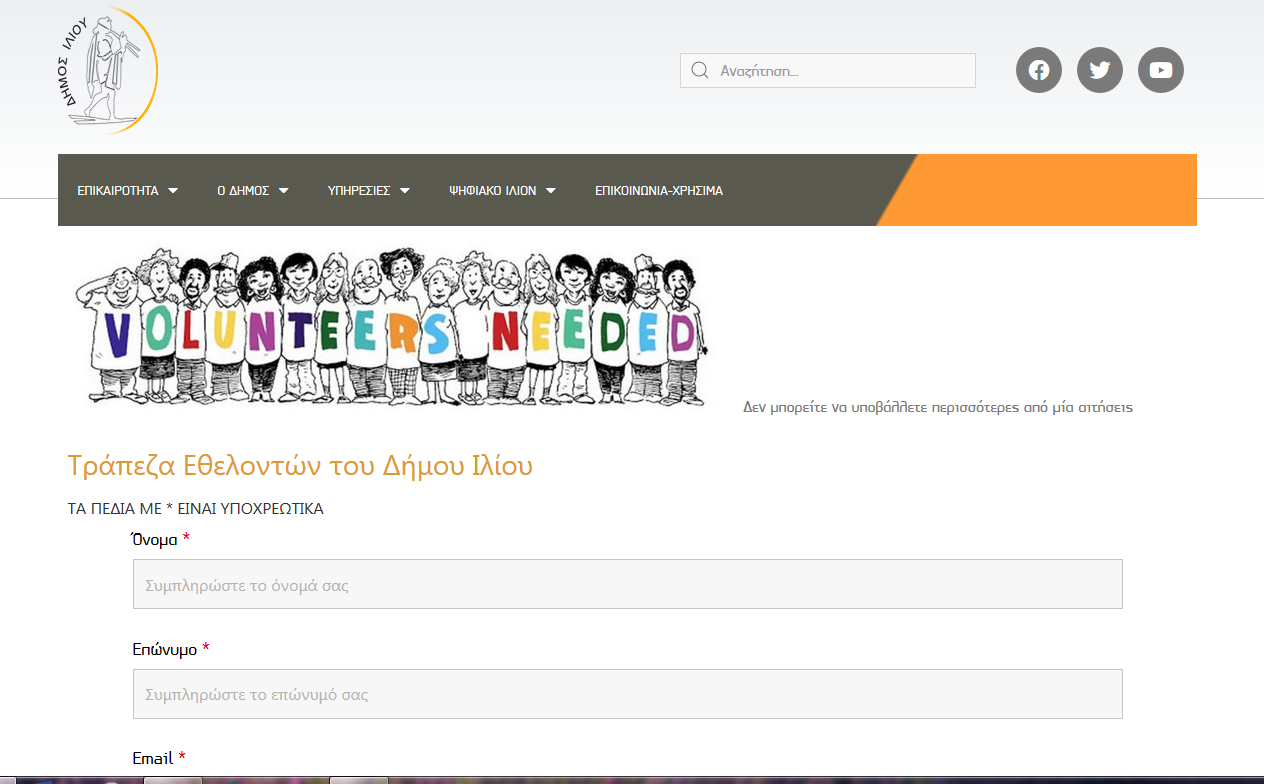Focus the Επώνυμο surname input field

[627, 694]
